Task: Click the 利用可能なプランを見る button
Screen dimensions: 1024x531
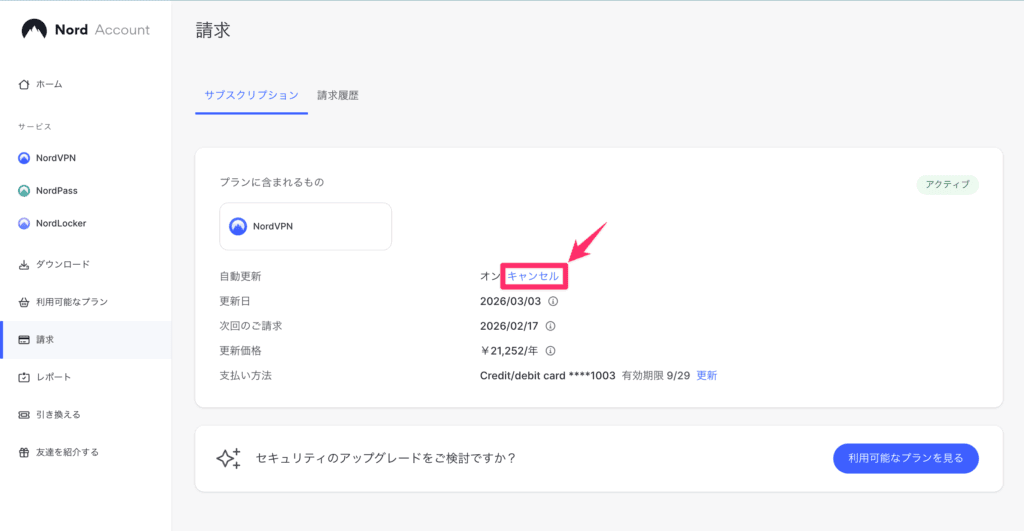Action: pos(906,459)
